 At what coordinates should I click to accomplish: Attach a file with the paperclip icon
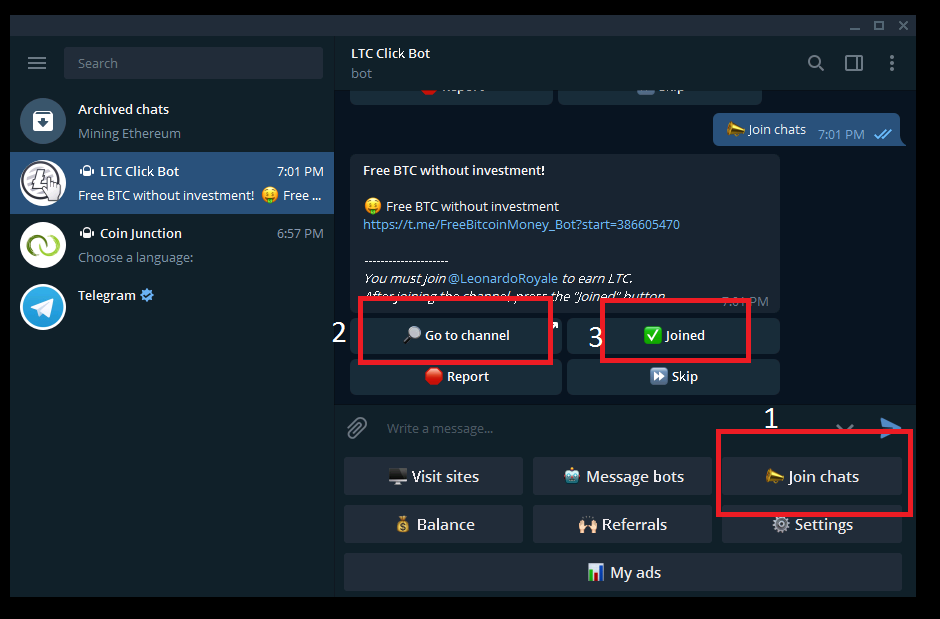click(x=357, y=428)
